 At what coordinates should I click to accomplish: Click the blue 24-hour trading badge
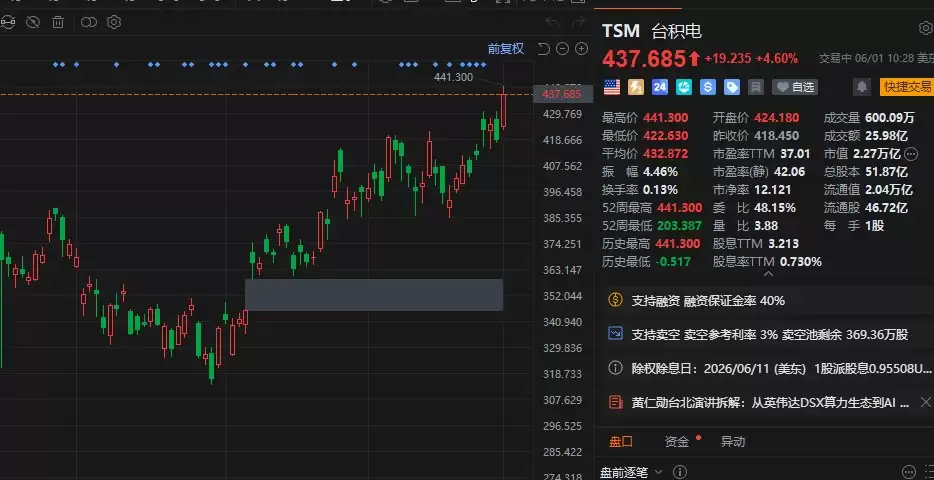660,87
